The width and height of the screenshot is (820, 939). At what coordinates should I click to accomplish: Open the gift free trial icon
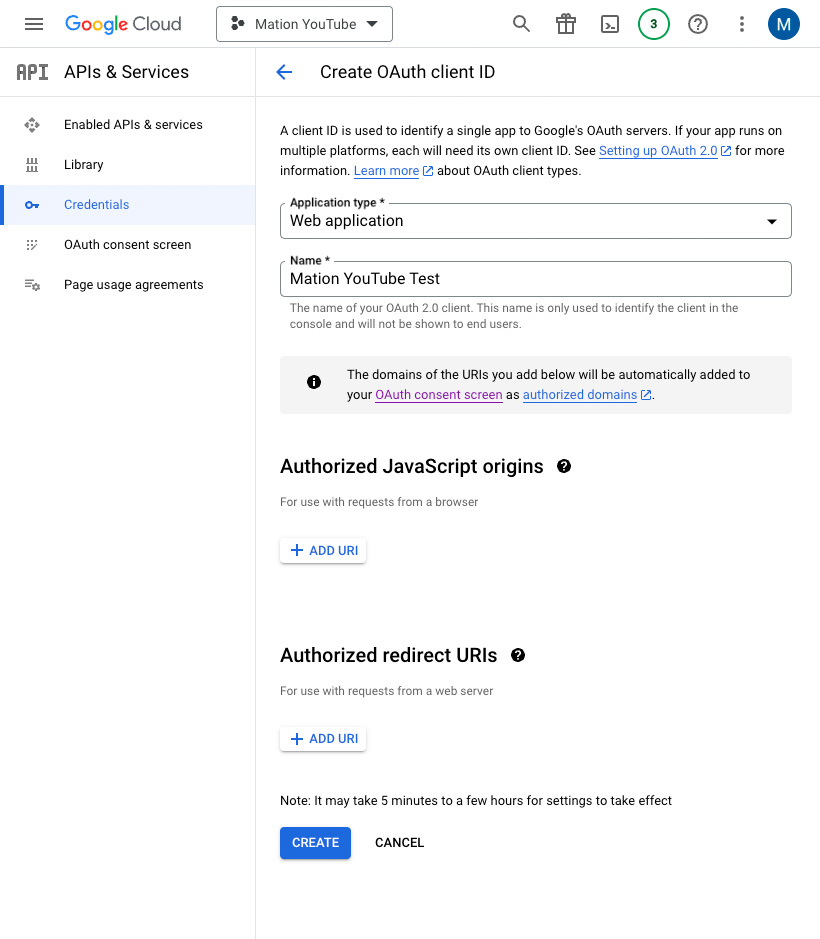point(565,24)
